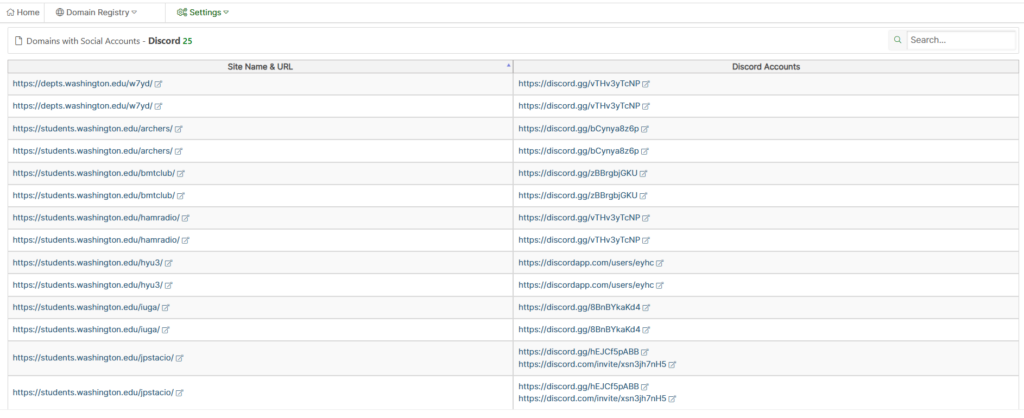1024x418 pixels.
Task: Open the Settings menu
Action: [x=203, y=12]
